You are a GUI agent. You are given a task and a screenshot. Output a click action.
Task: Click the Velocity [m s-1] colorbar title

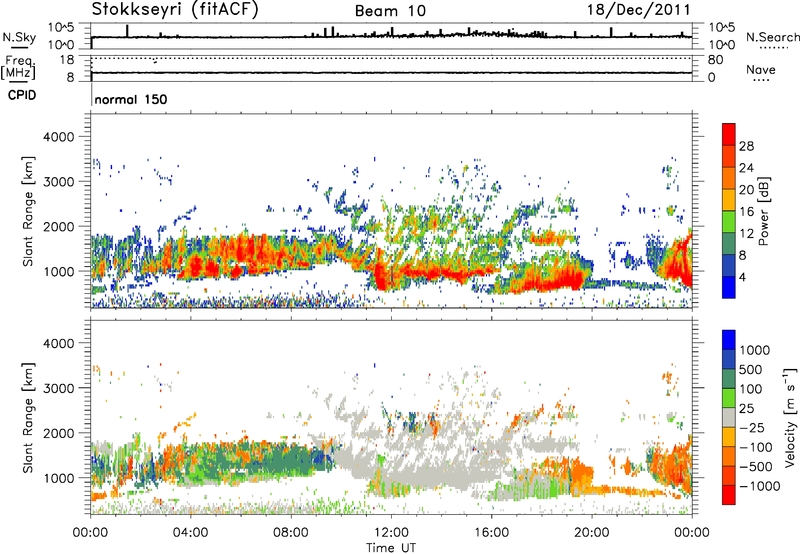pos(790,417)
